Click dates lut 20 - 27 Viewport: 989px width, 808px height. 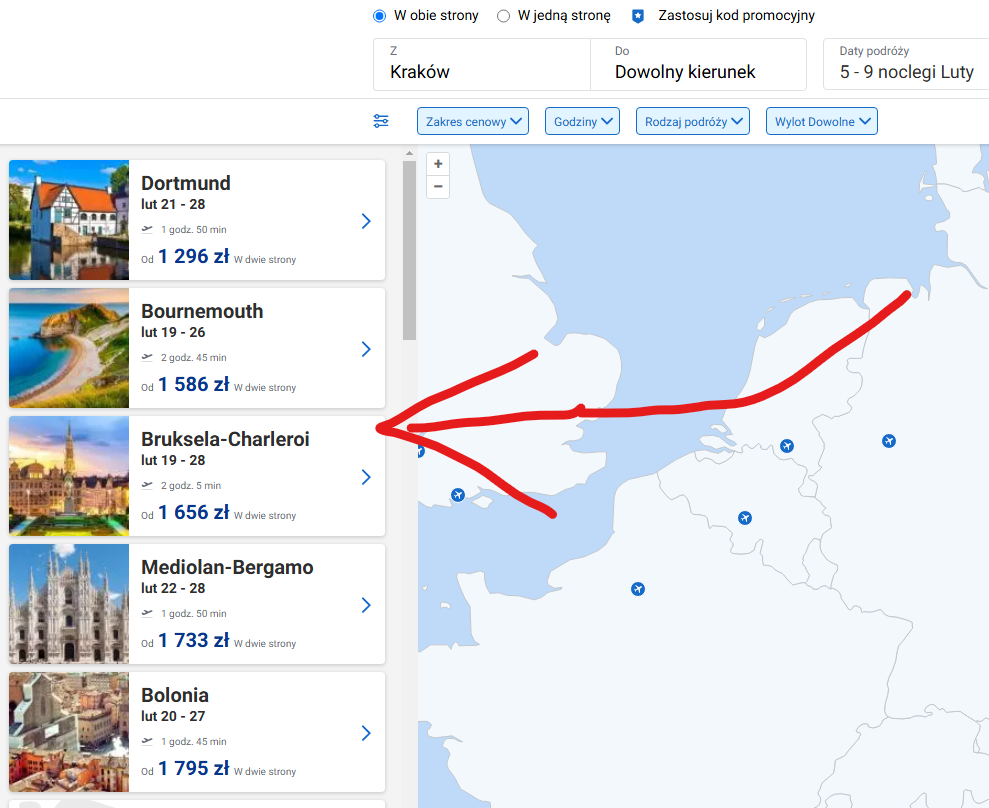pos(173,717)
